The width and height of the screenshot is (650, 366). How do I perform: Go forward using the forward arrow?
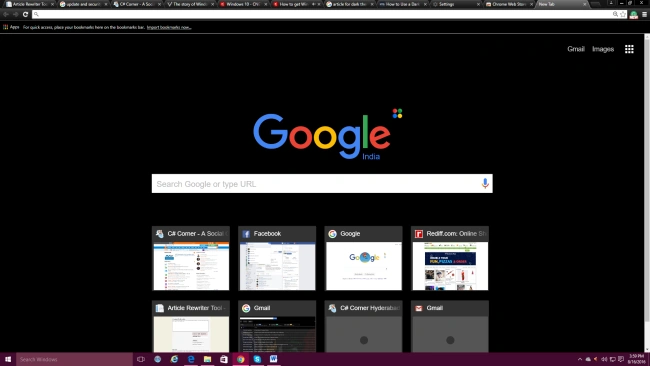16,15
